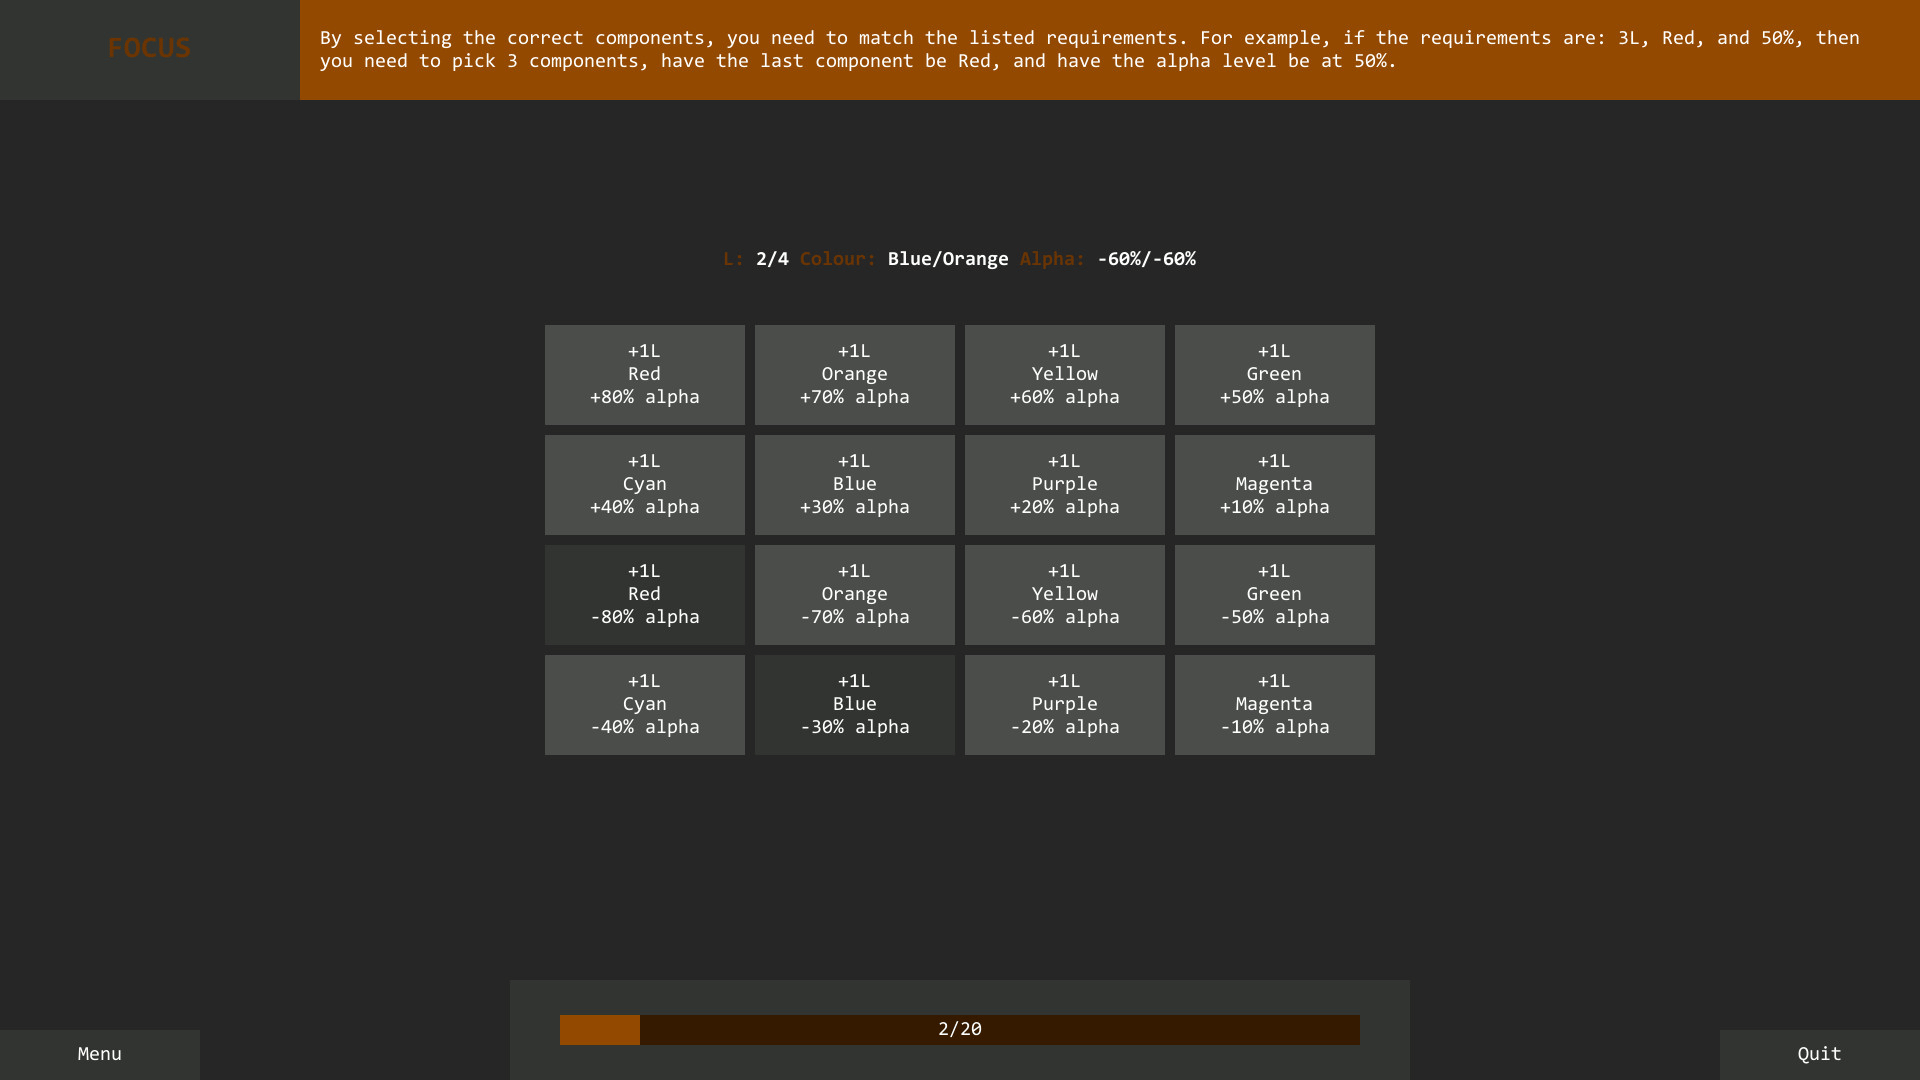Viewport: 1920px width, 1080px height.
Task: Select the Red +80% alpha component
Action: pyautogui.click(x=644, y=374)
